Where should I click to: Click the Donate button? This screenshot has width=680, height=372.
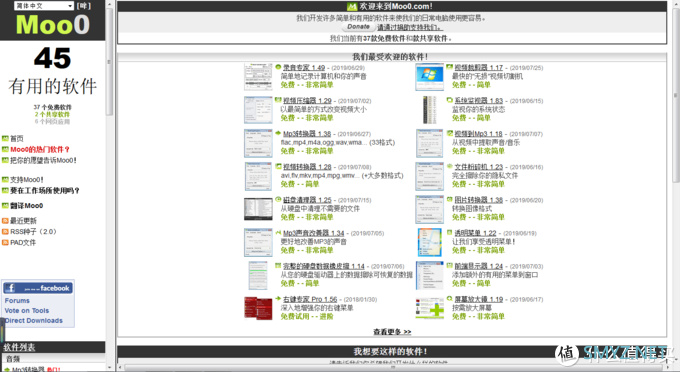[x=358, y=27]
